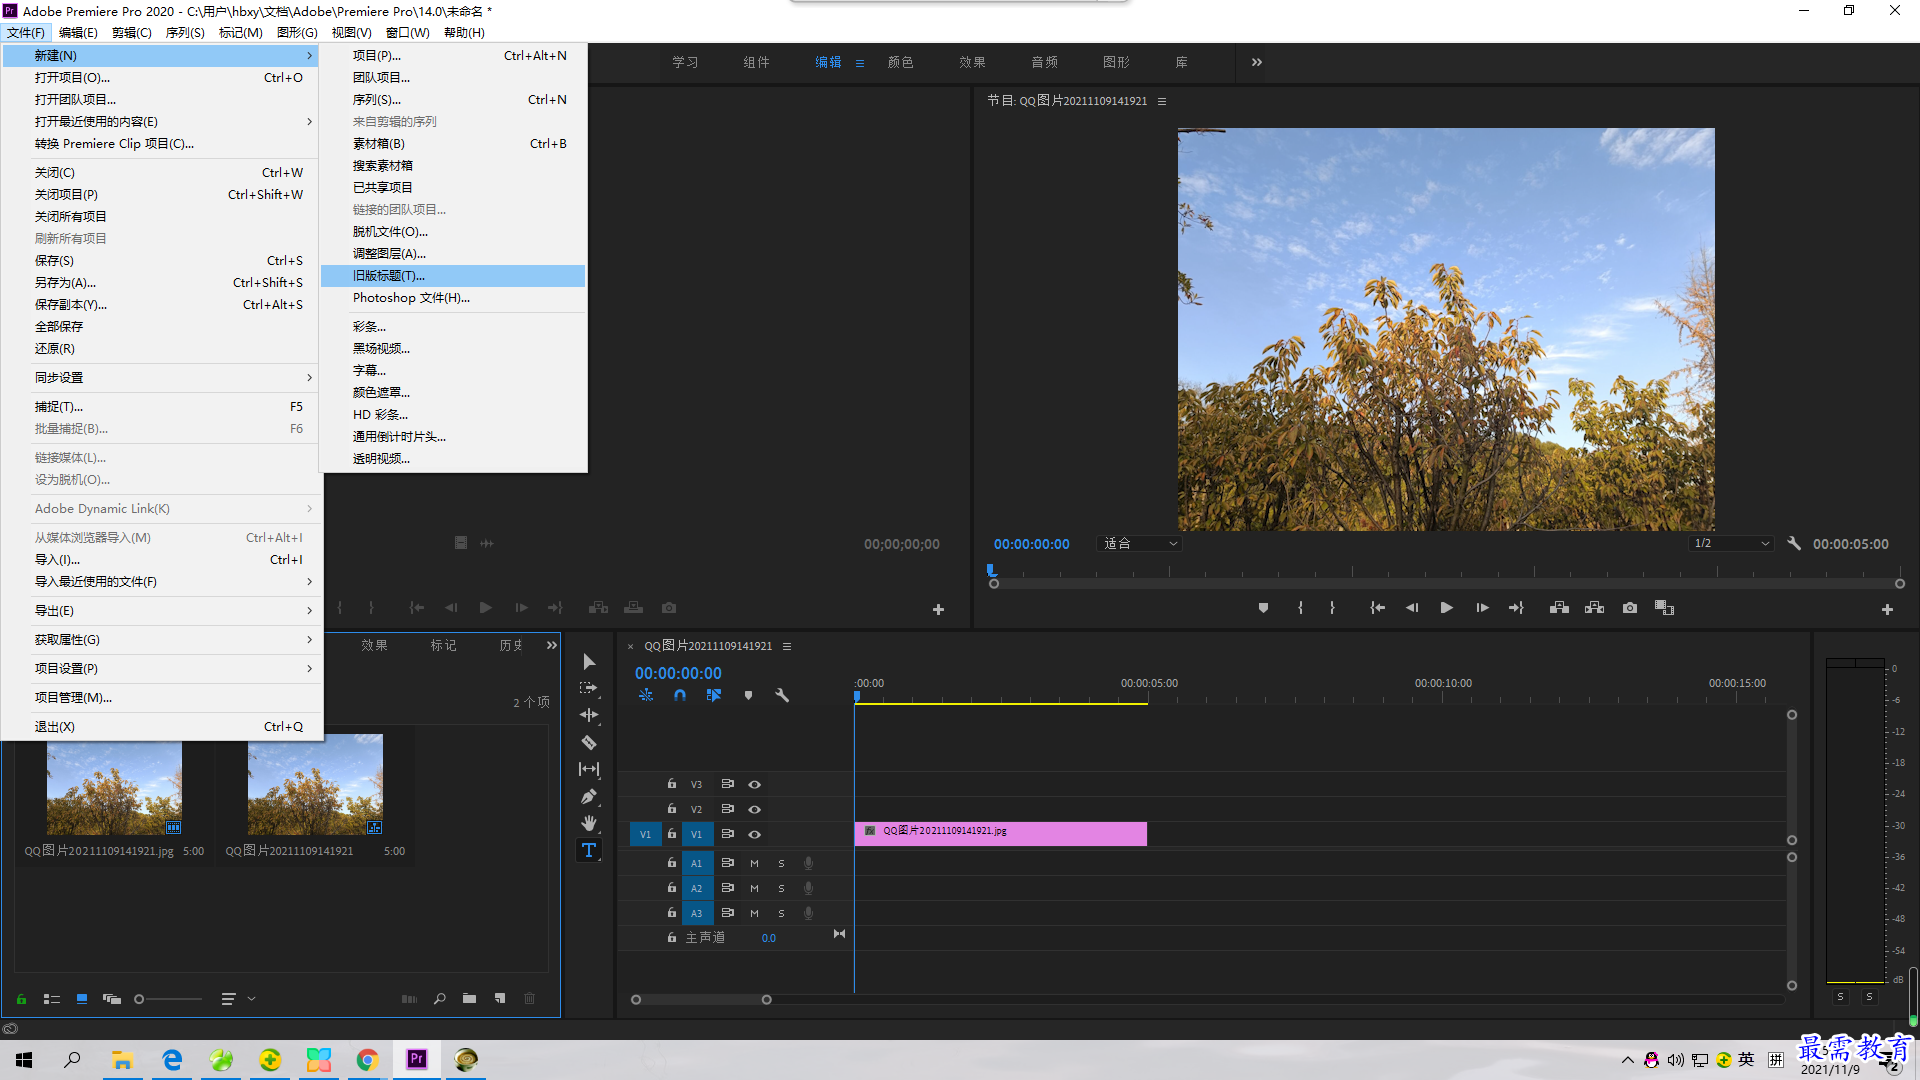Switch Project panel to list view

52,998
